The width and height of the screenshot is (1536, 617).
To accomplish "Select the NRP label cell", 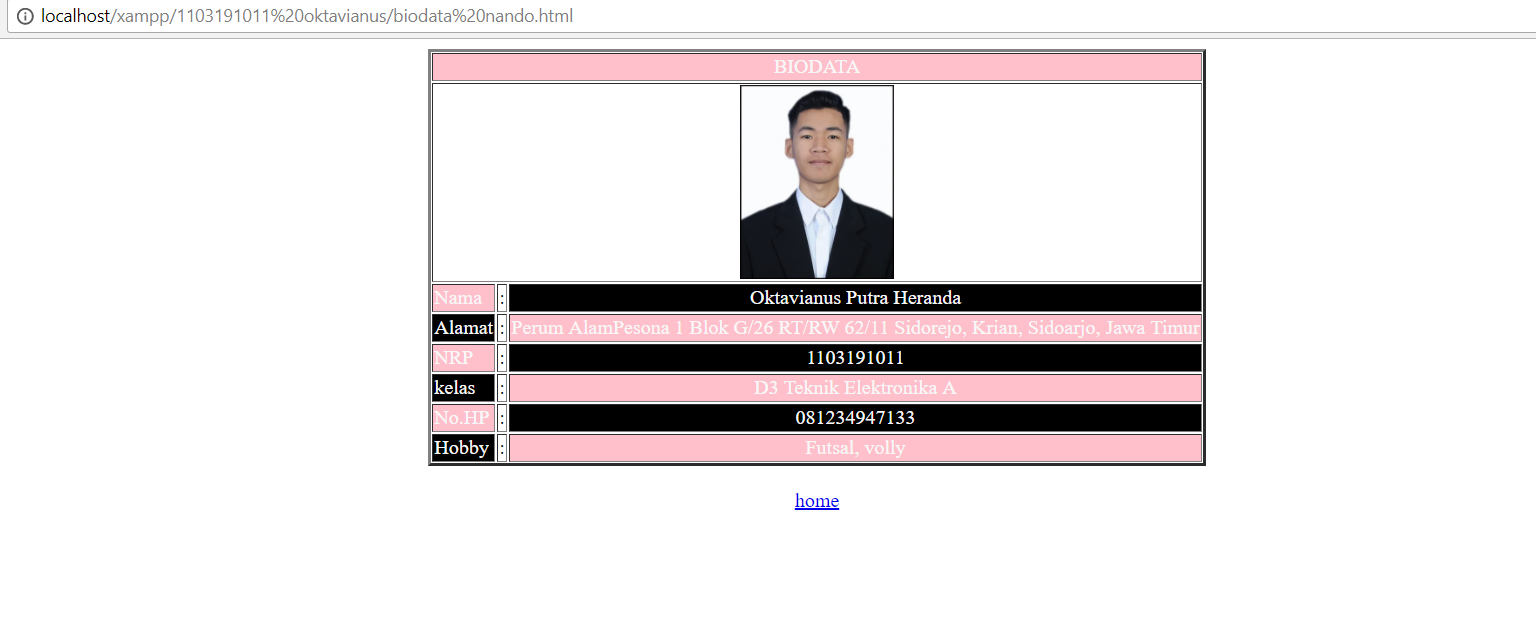I will click(x=463, y=358).
